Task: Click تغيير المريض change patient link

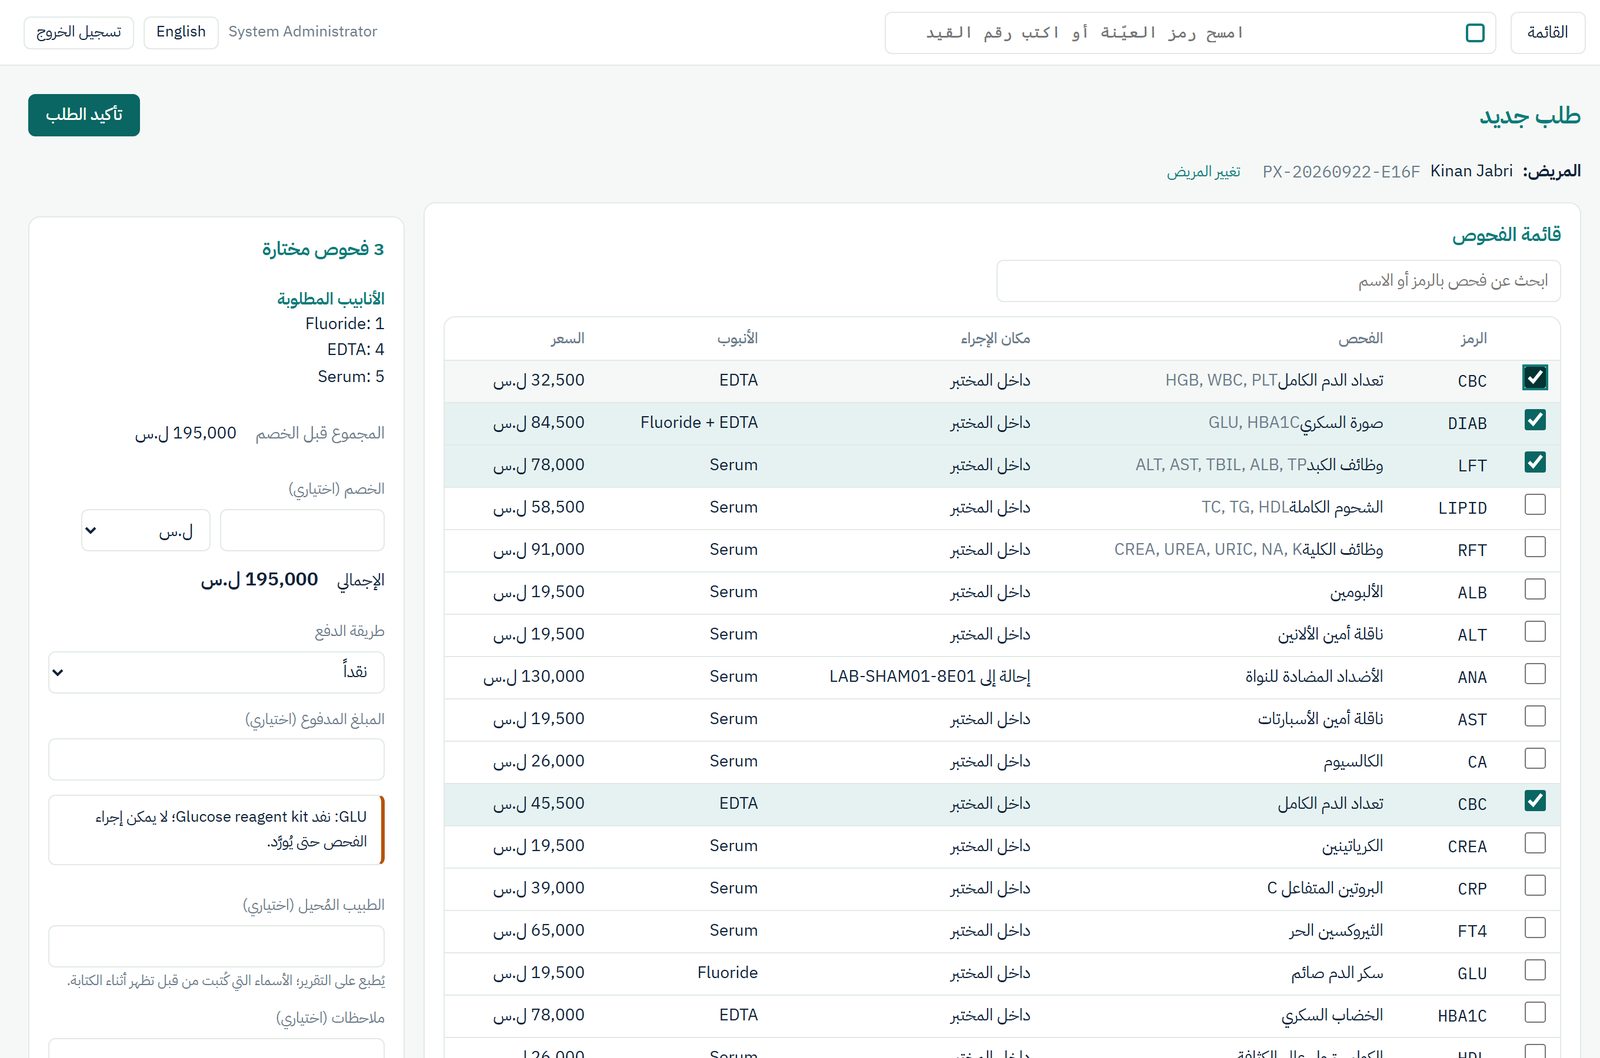Action: pyautogui.click(x=1203, y=172)
